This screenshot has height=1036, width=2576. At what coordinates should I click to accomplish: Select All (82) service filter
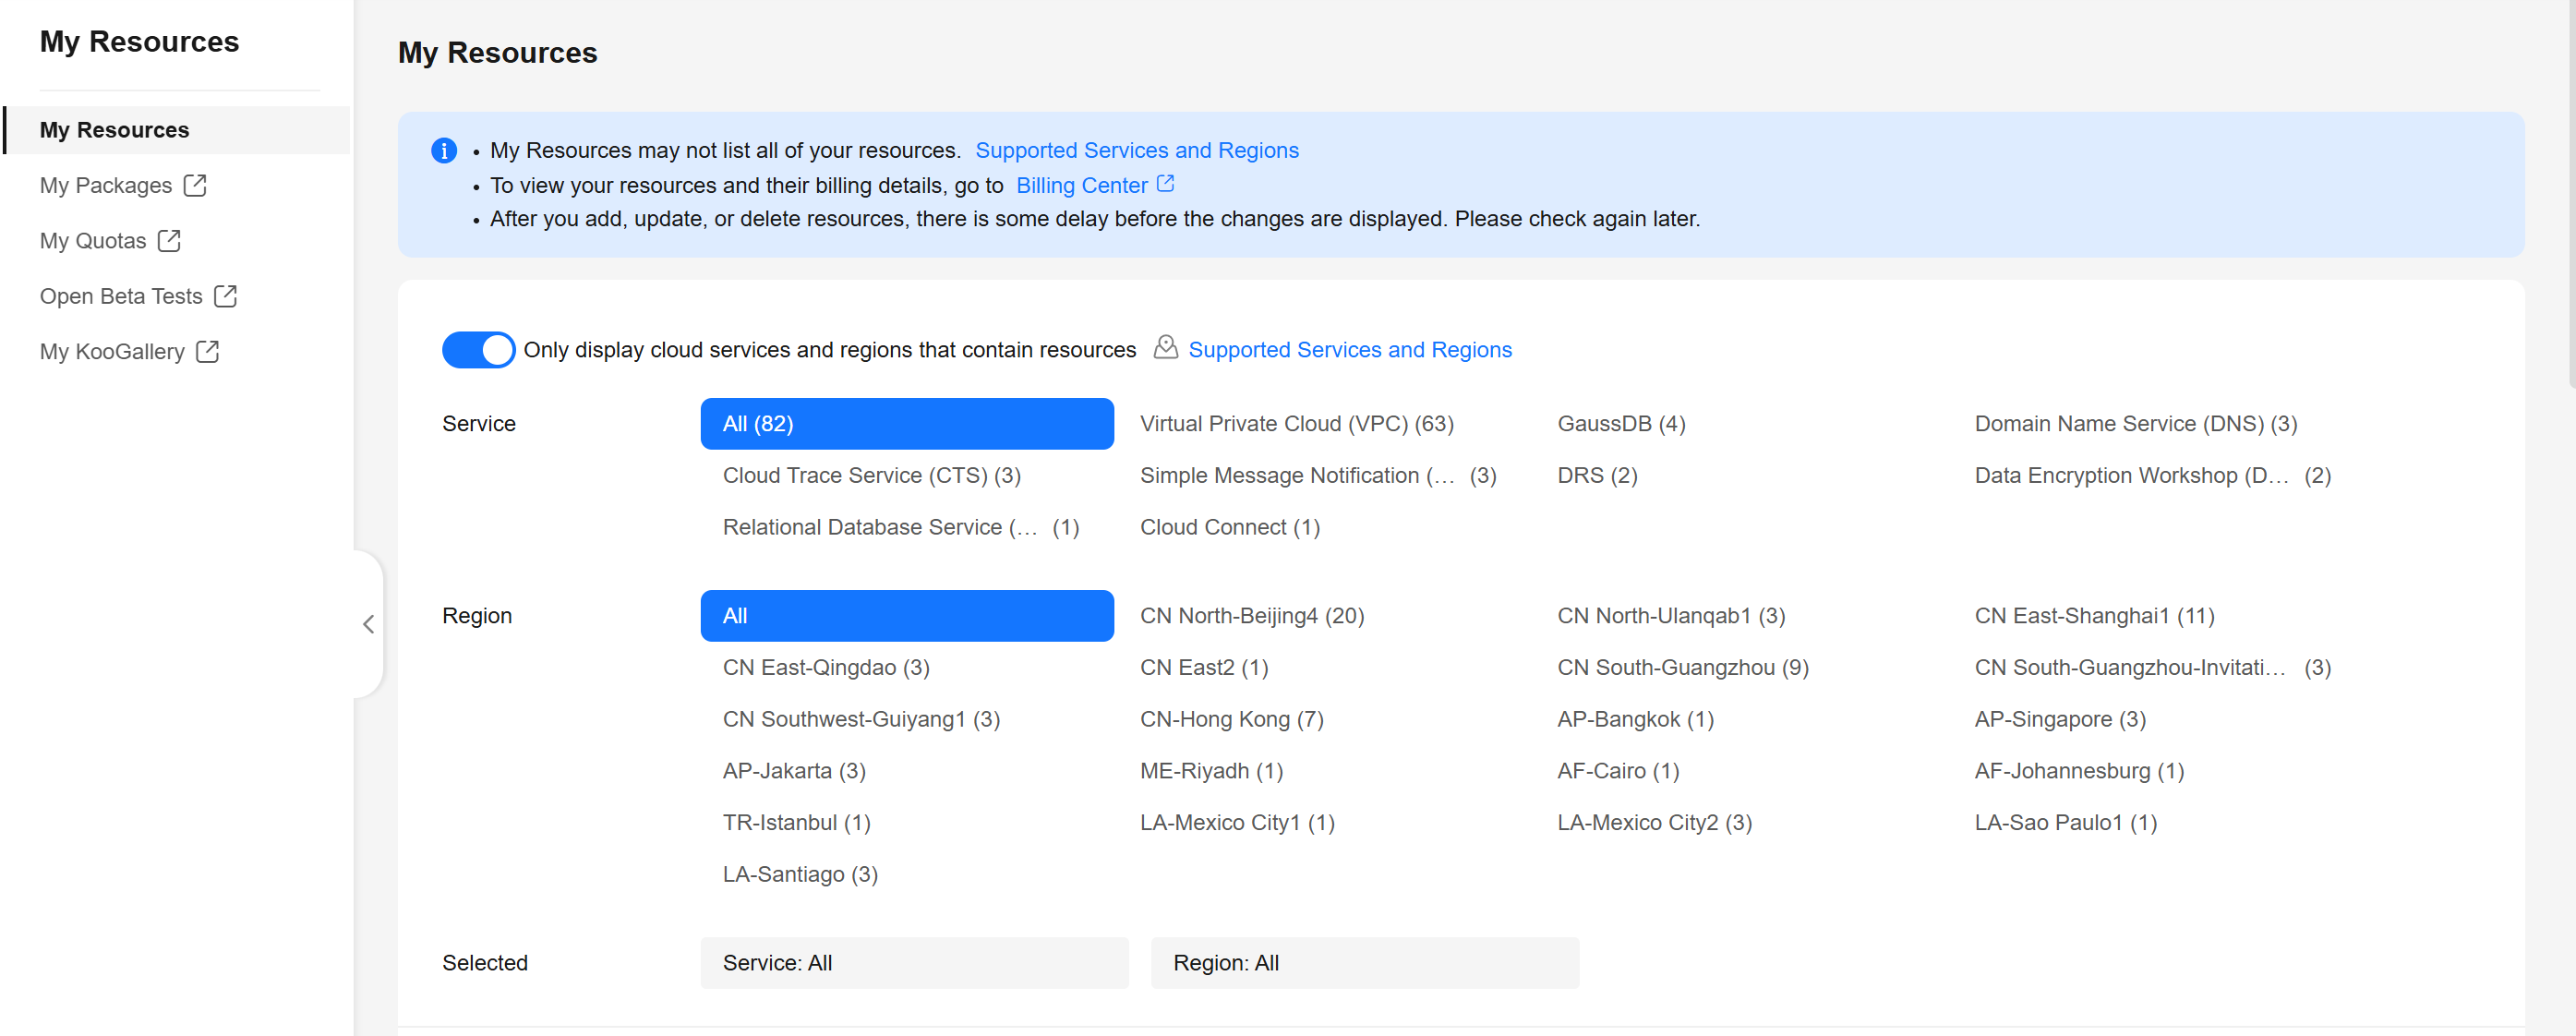pos(906,424)
